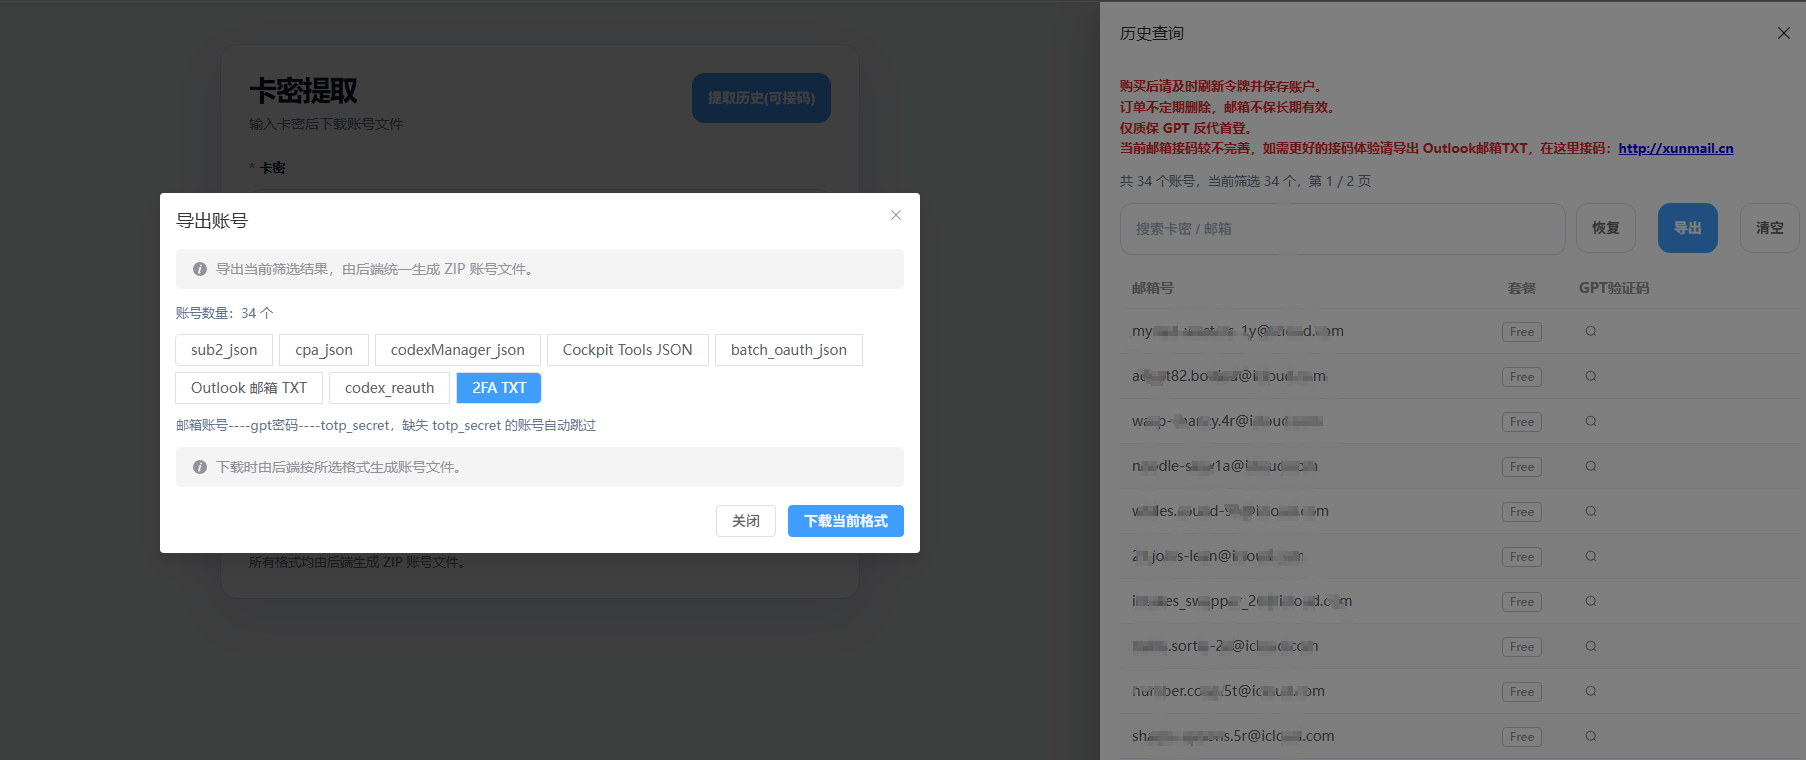Click 下载当前格式 download button
This screenshot has width=1806, height=760.
(x=846, y=521)
